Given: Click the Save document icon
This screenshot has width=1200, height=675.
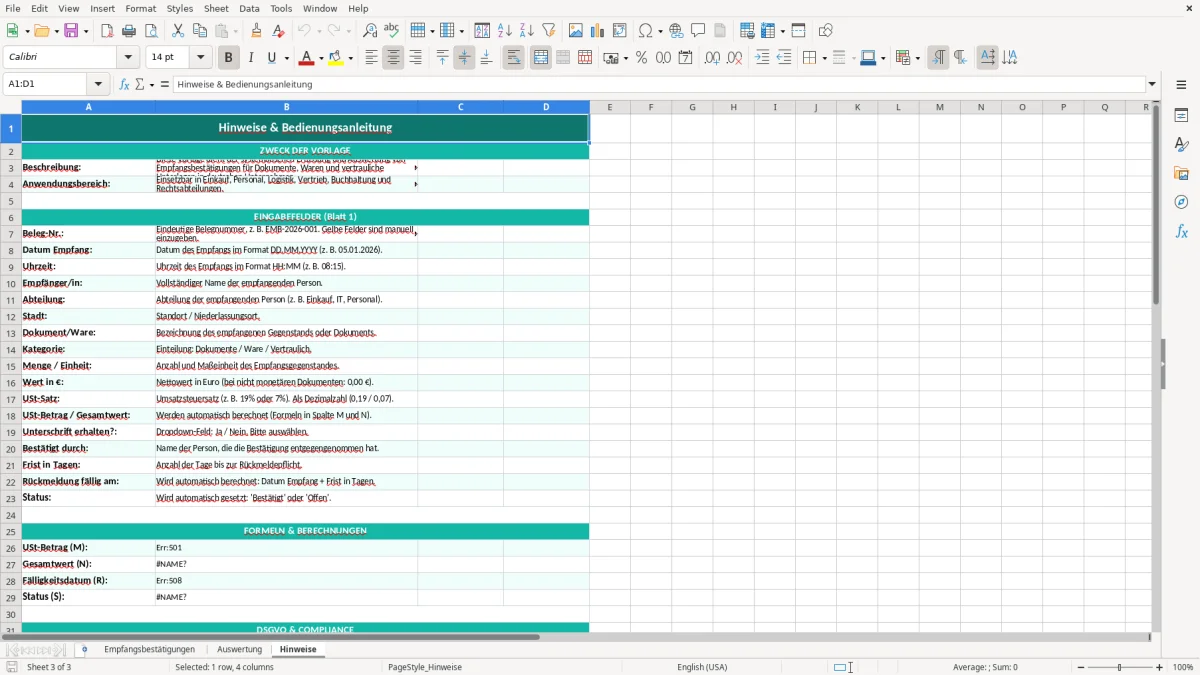Looking at the screenshot, I should point(70,31).
